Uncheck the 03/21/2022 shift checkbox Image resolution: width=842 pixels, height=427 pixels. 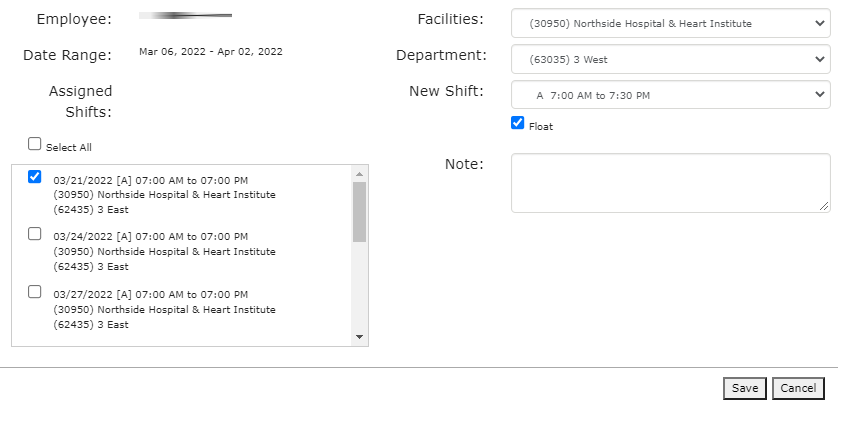(x=35, y=177)
